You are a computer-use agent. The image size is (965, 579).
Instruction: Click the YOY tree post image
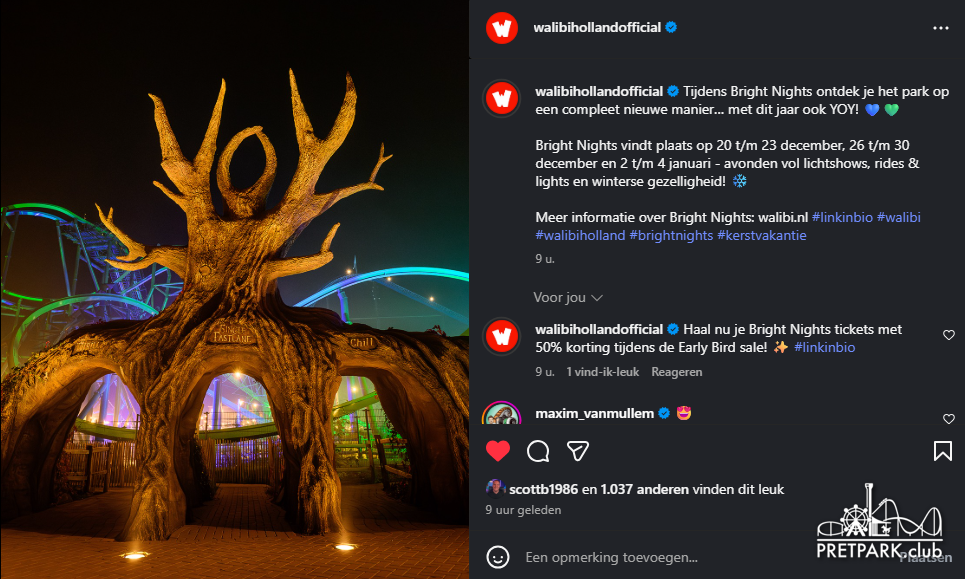(x=234, y=289)
